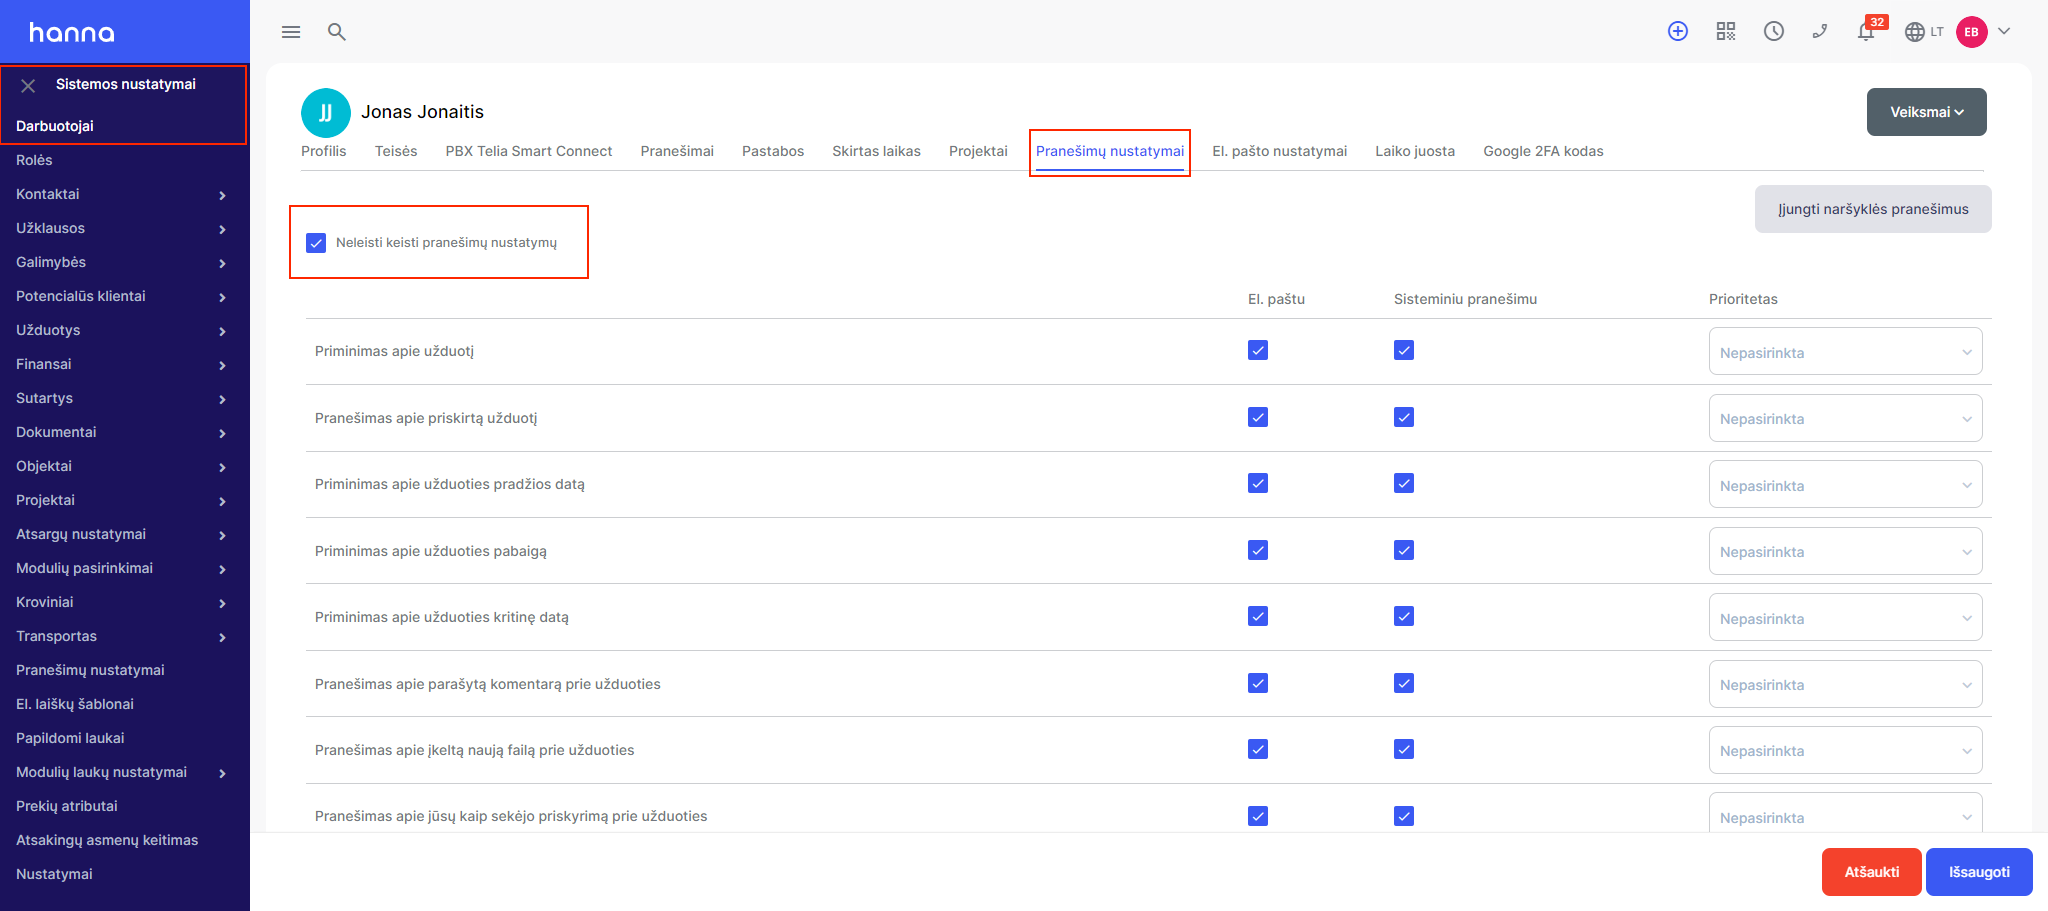Click the Atšaukti cancel button
This screenshot has height=911, width=2048.
[x=1872, y=872]
